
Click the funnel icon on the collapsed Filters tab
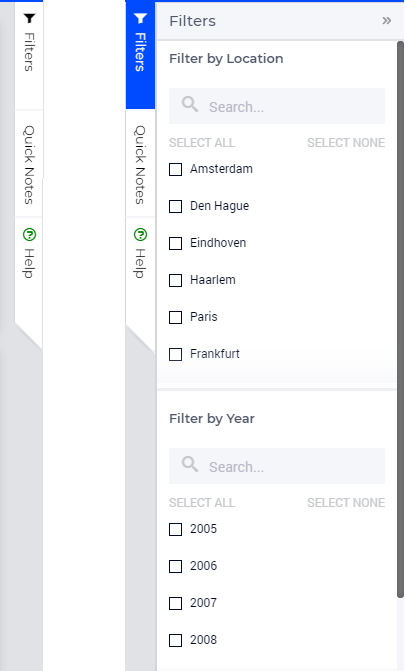tap(29, 18)
